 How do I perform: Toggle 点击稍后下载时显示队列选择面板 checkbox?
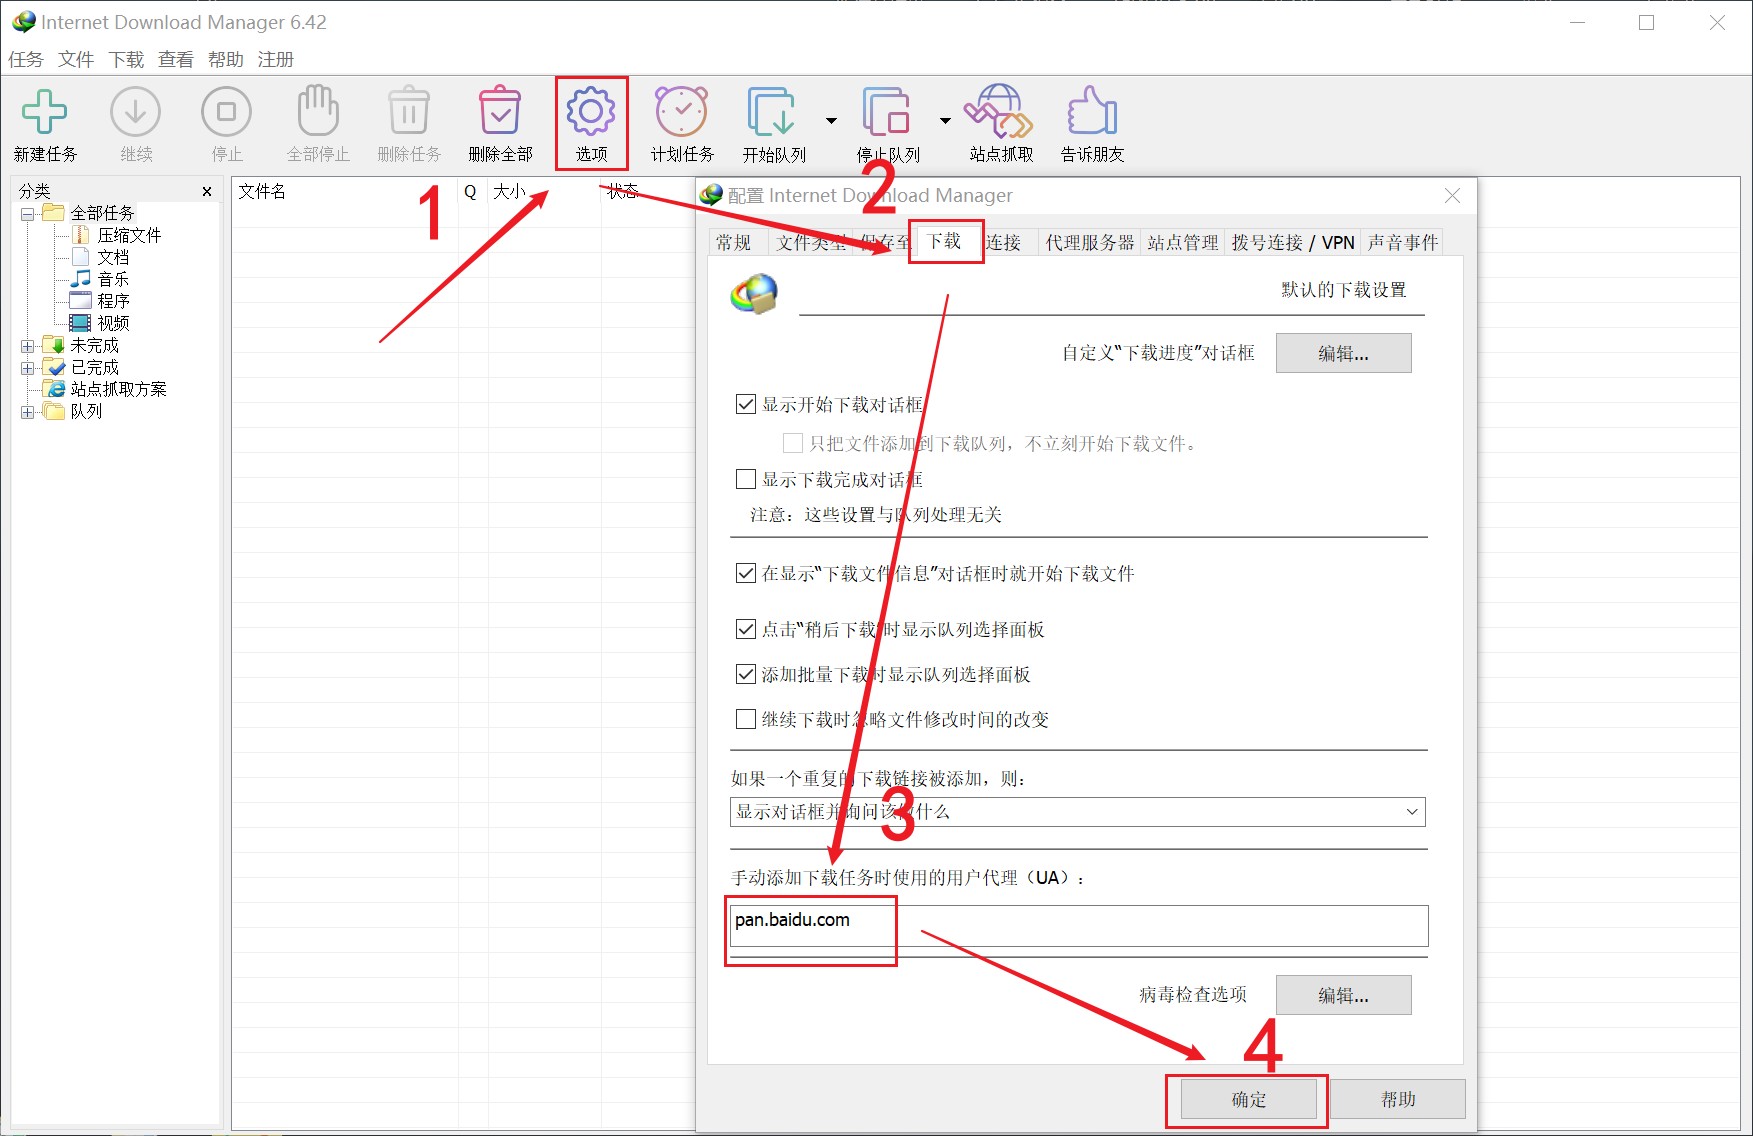[745, 629]
